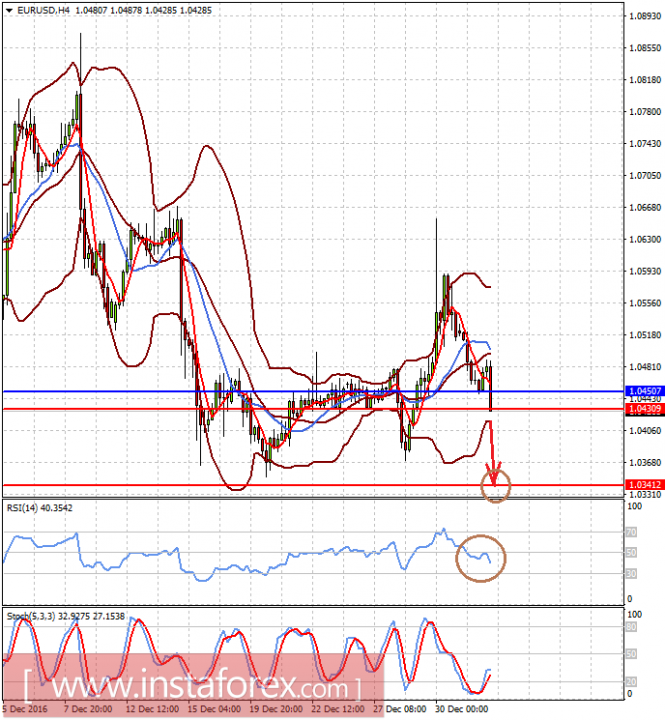Click the brown circle on RSI panel
The image size is (665, 720).
tap(480, 558)
